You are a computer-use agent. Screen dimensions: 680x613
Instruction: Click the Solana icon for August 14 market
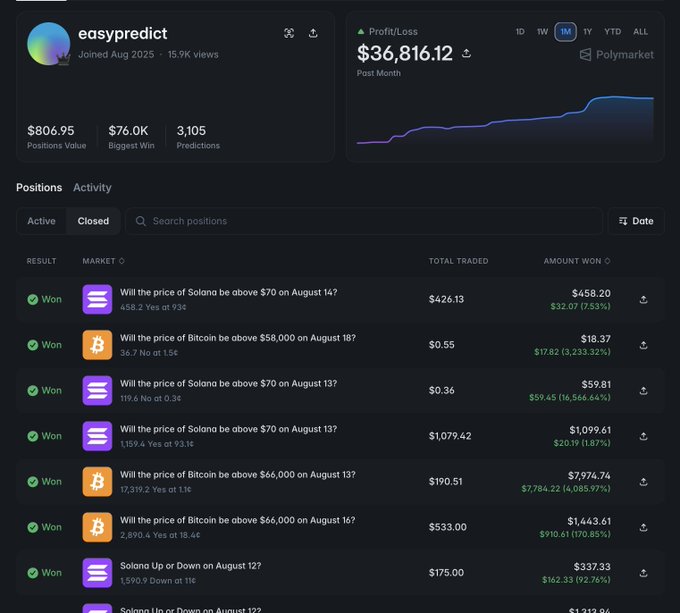tap(97, 299)
